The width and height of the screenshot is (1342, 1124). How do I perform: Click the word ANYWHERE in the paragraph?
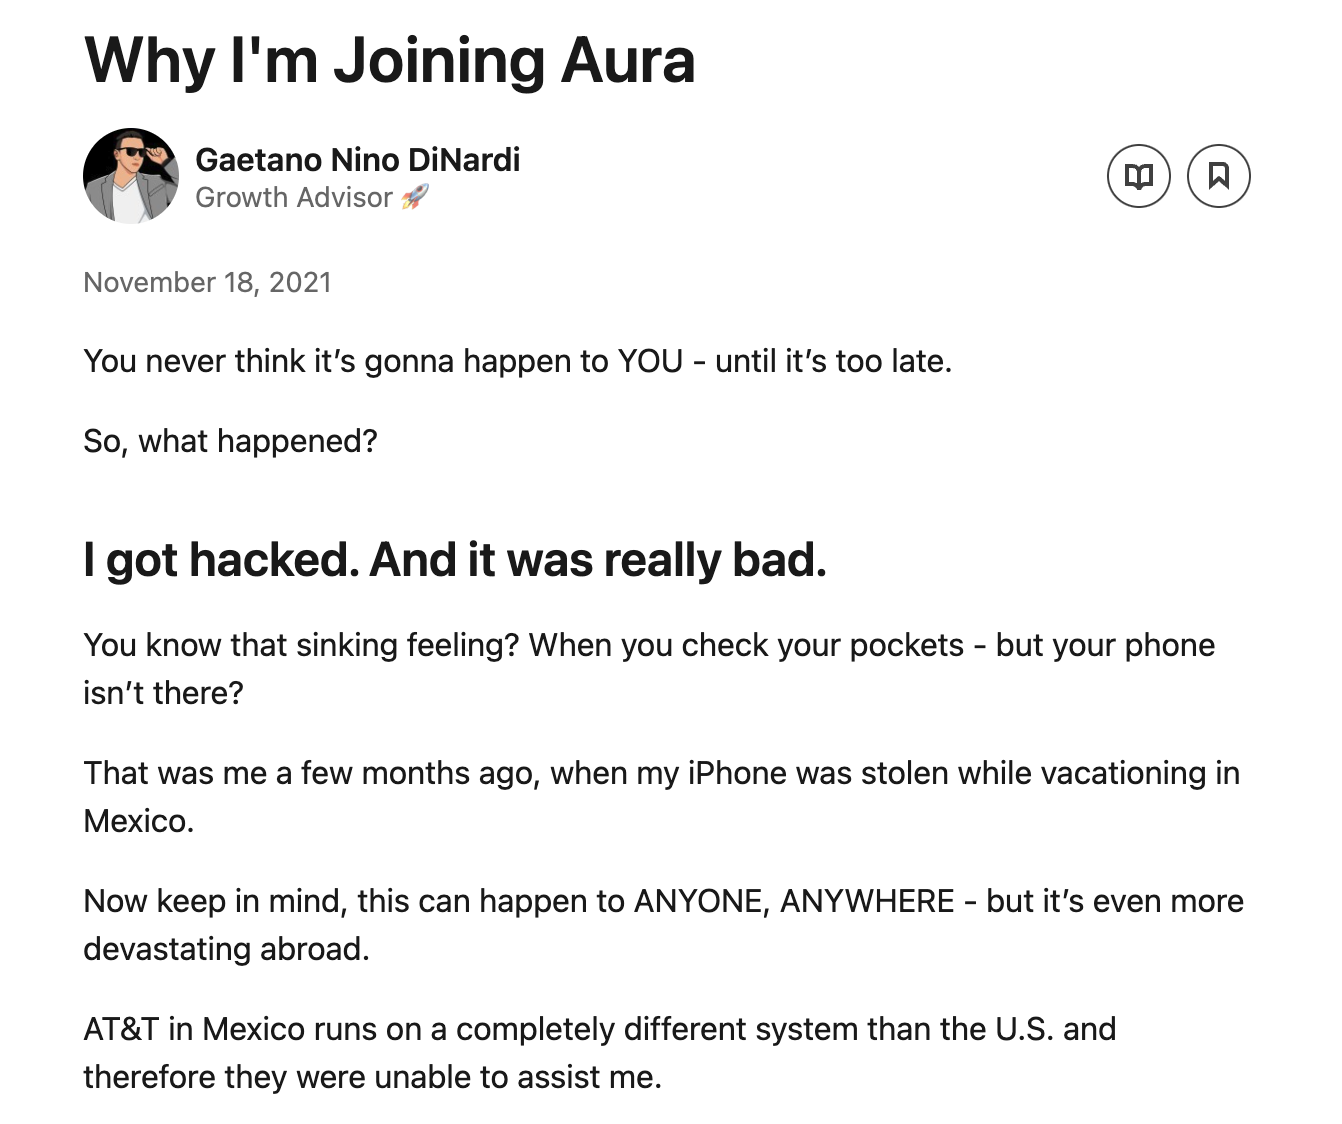[x=867, y=901]
